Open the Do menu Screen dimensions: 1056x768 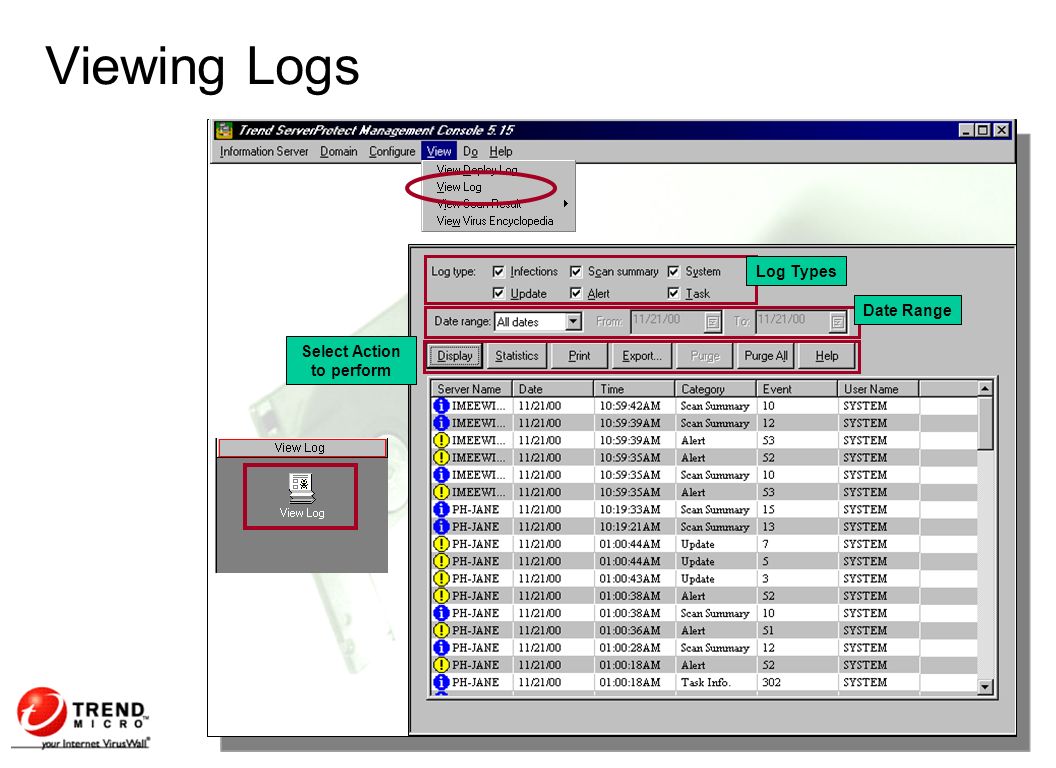click(470, 152)
